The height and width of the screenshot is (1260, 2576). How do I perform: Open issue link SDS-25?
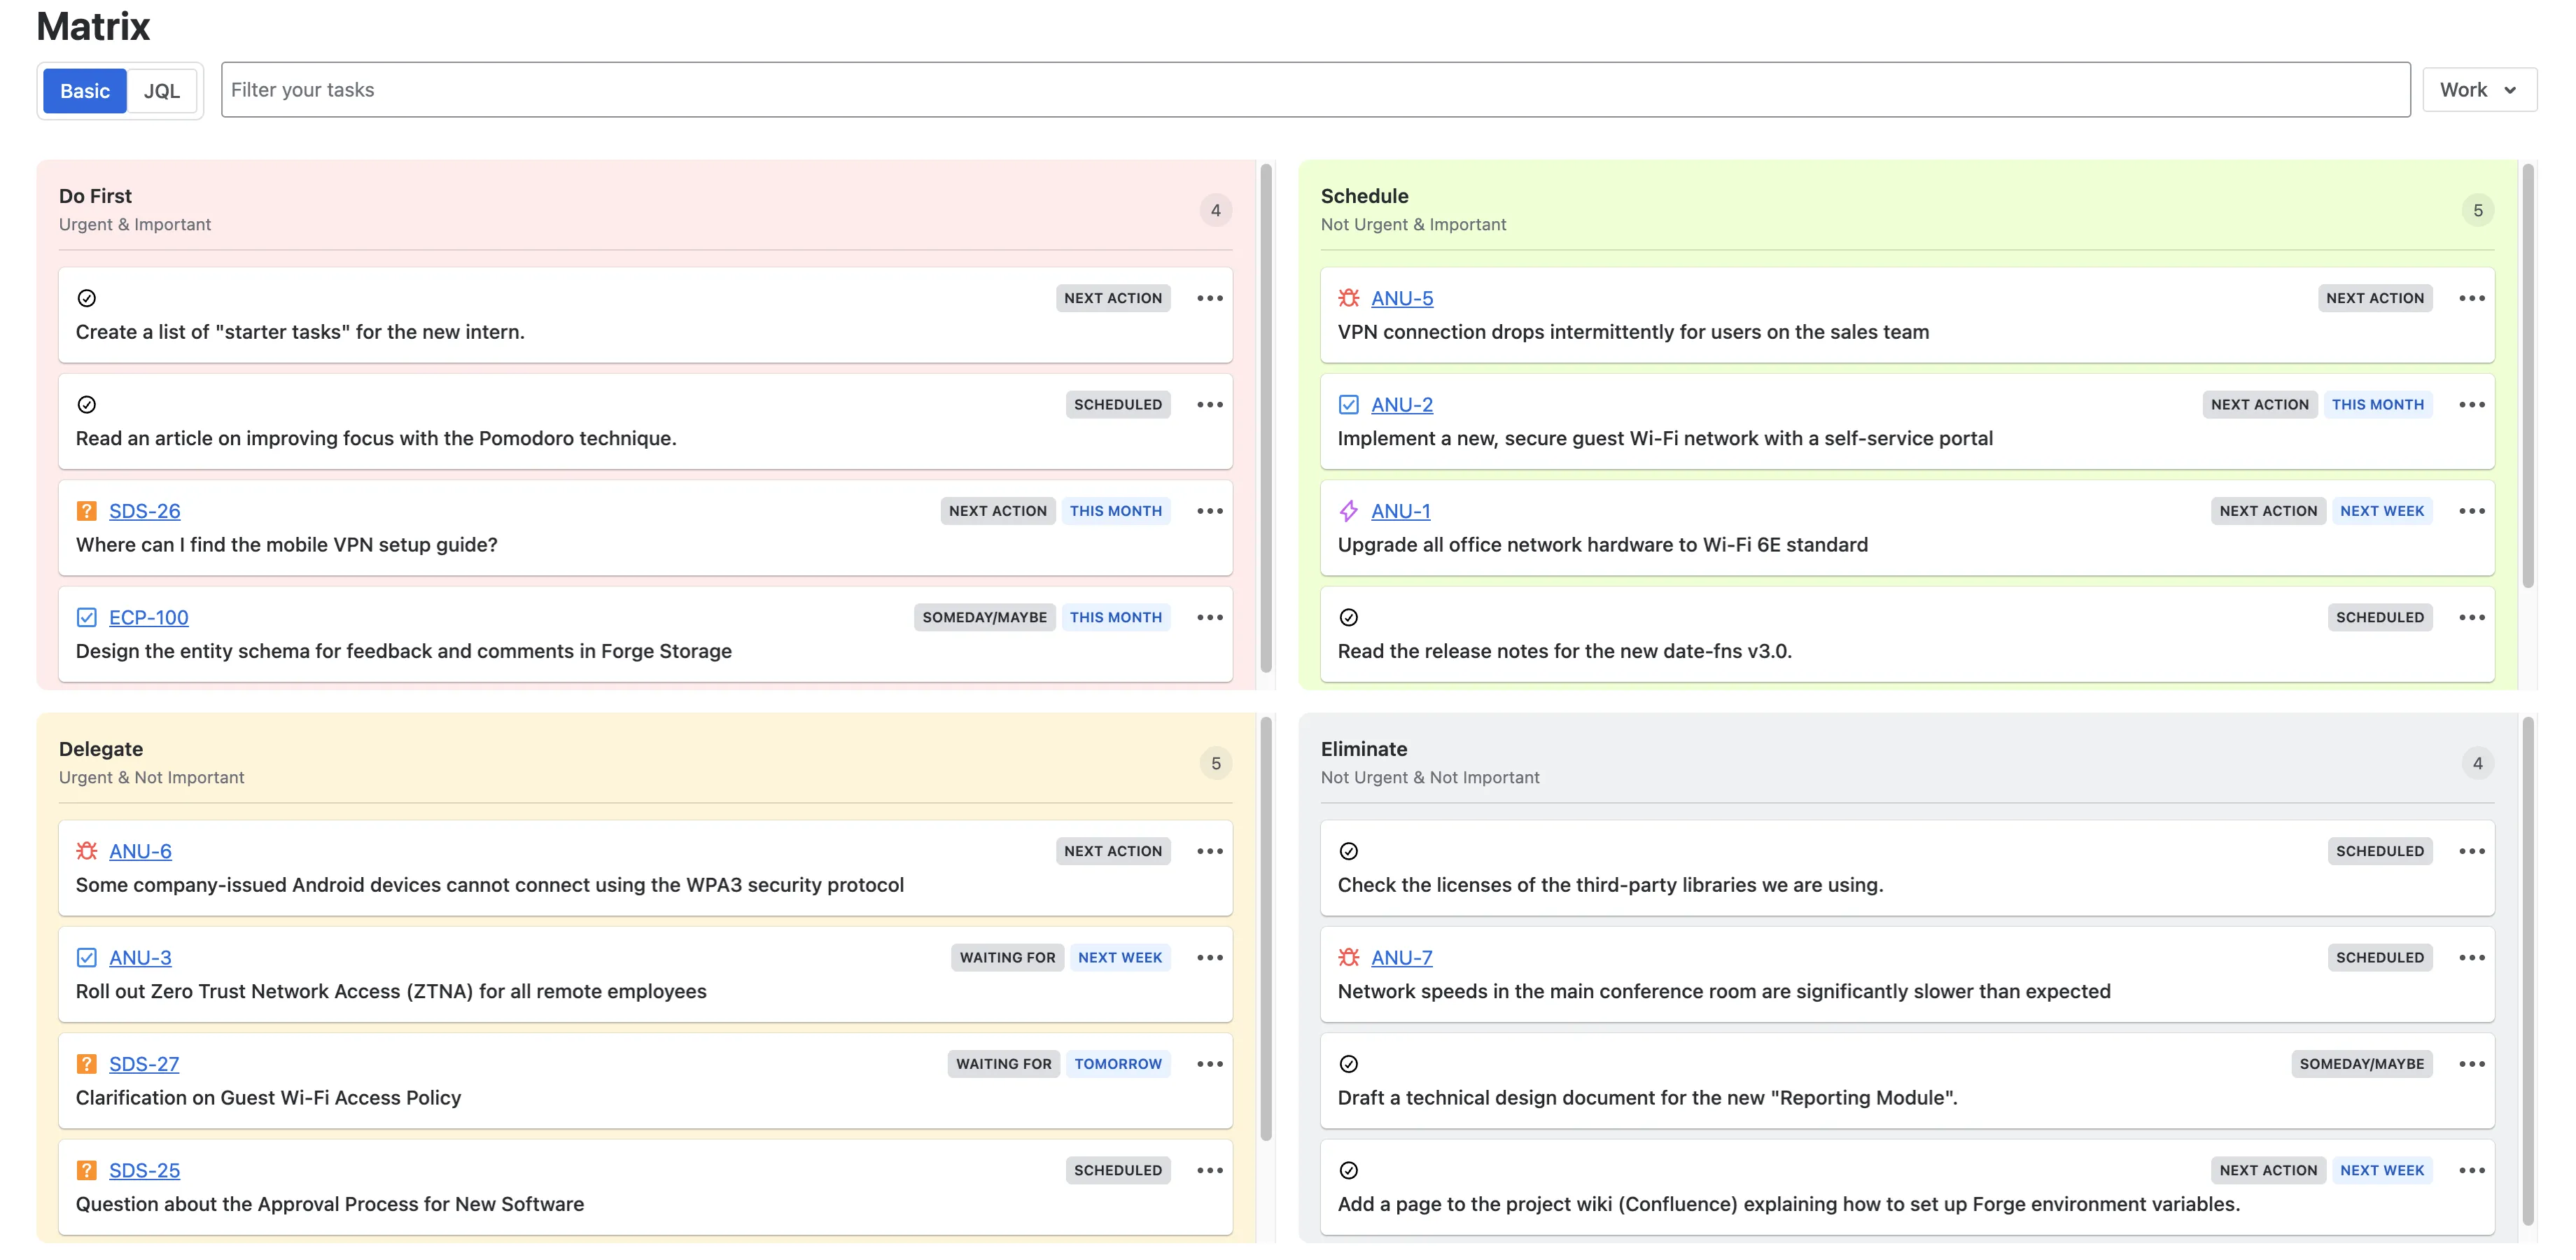click(145, 1170)
